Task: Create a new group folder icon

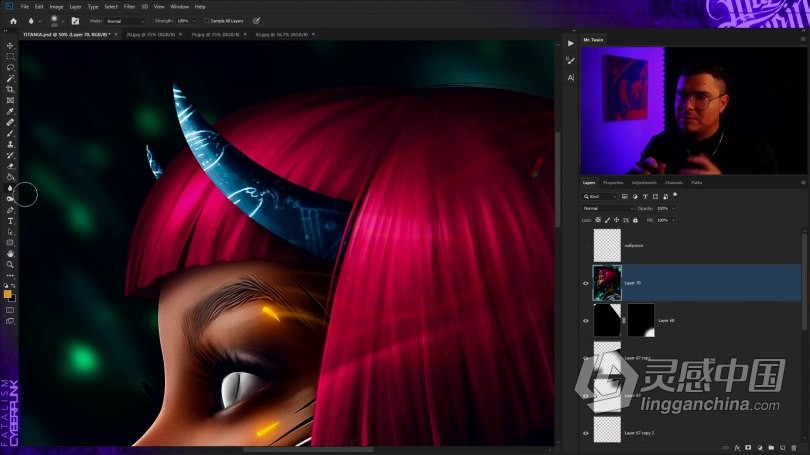Action: point(771,448)
